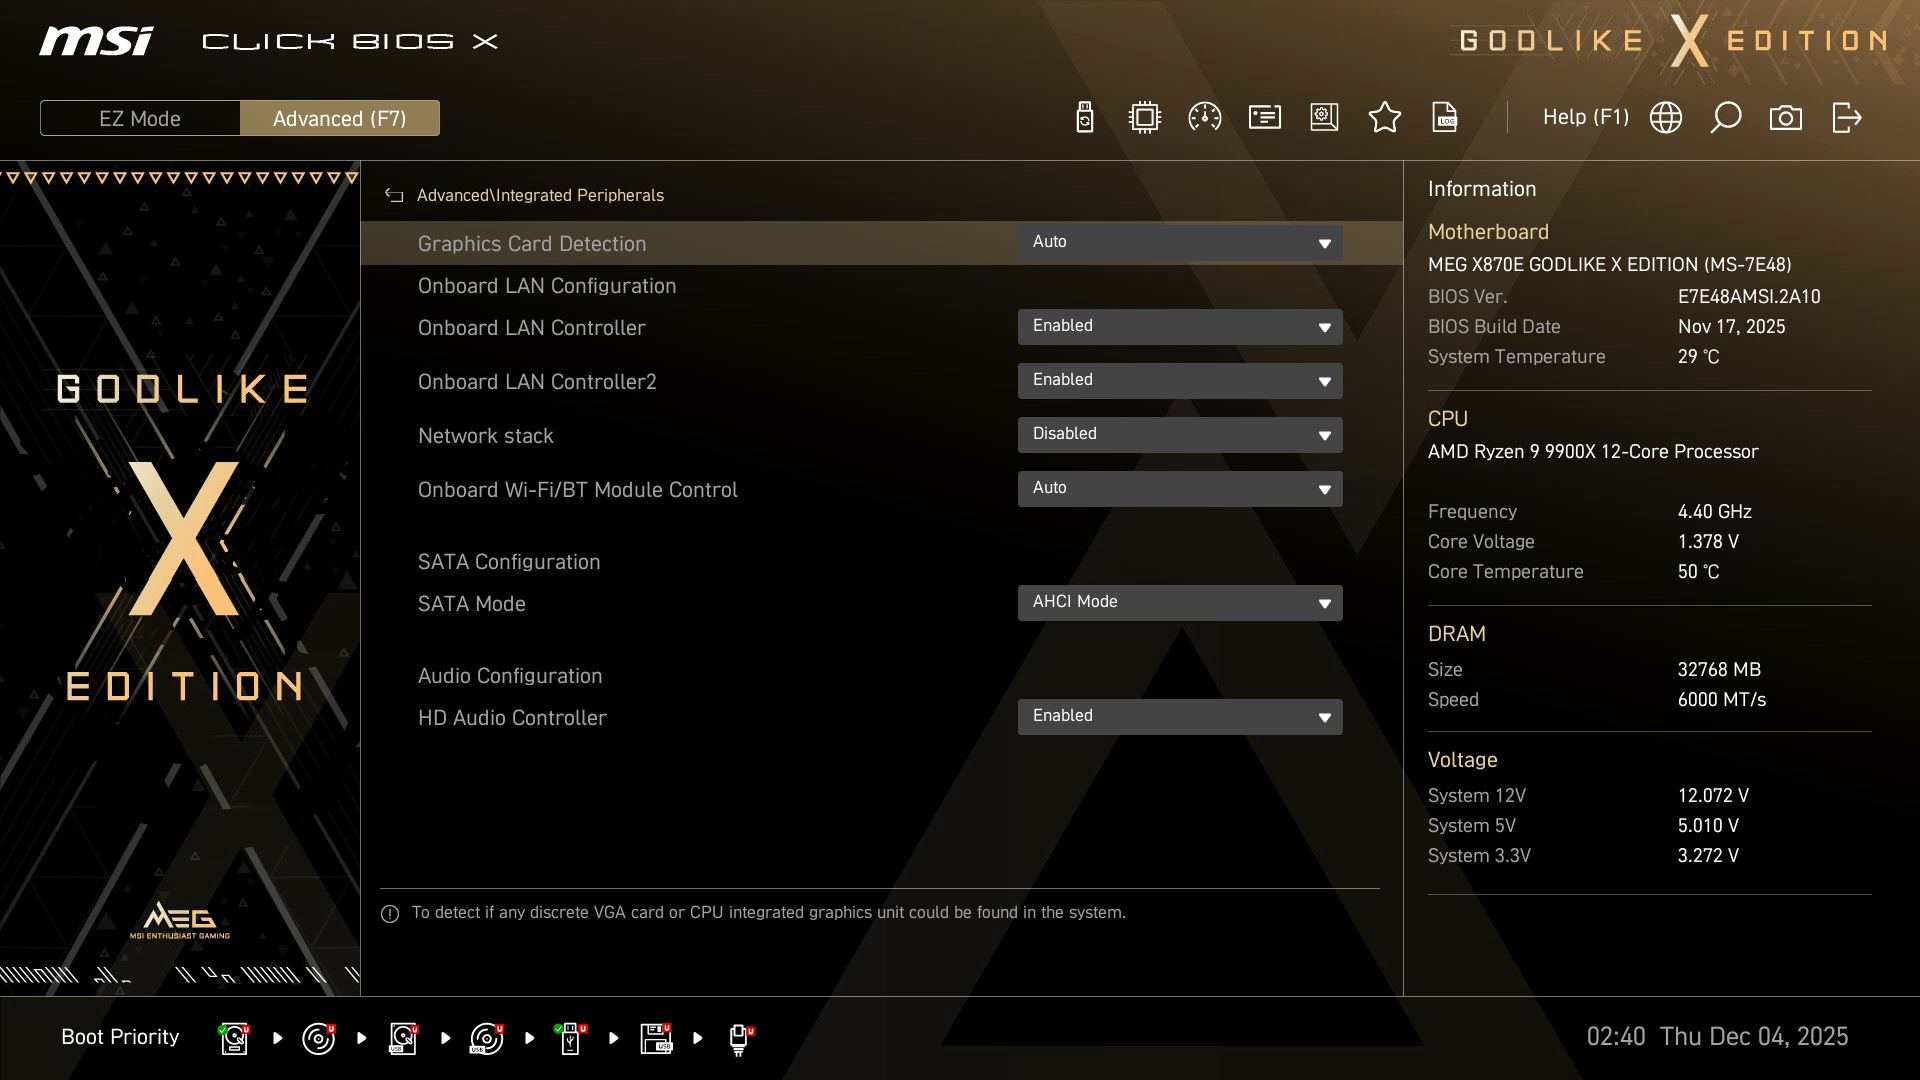Toggle the HD Audio Controller setting

pos(1180,716)
